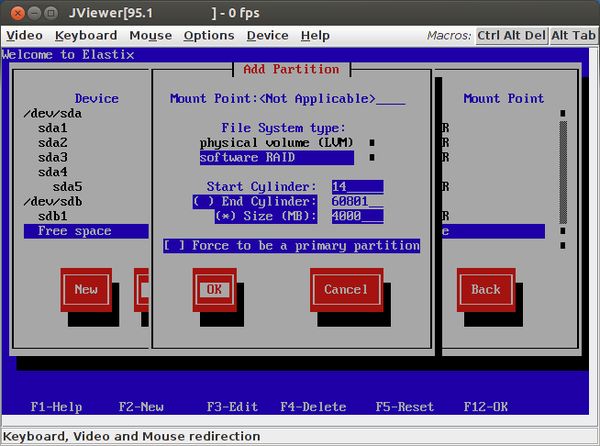The image size is (600, 446).
Task: Open the Mouse menu
Action: (150, 36)
